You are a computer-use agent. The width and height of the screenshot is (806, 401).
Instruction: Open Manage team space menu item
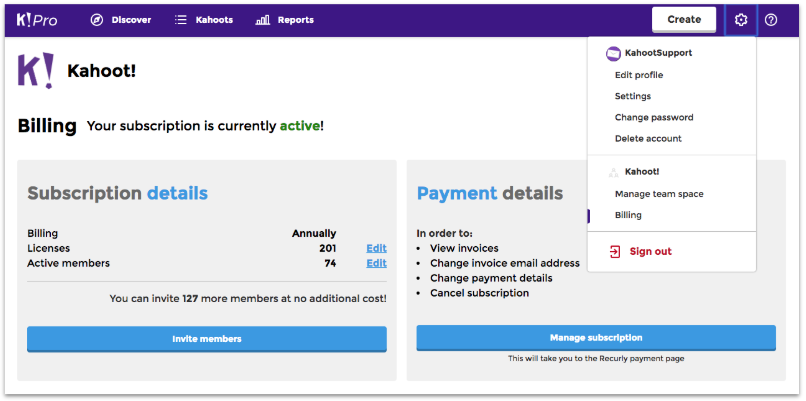click(659, 194)
